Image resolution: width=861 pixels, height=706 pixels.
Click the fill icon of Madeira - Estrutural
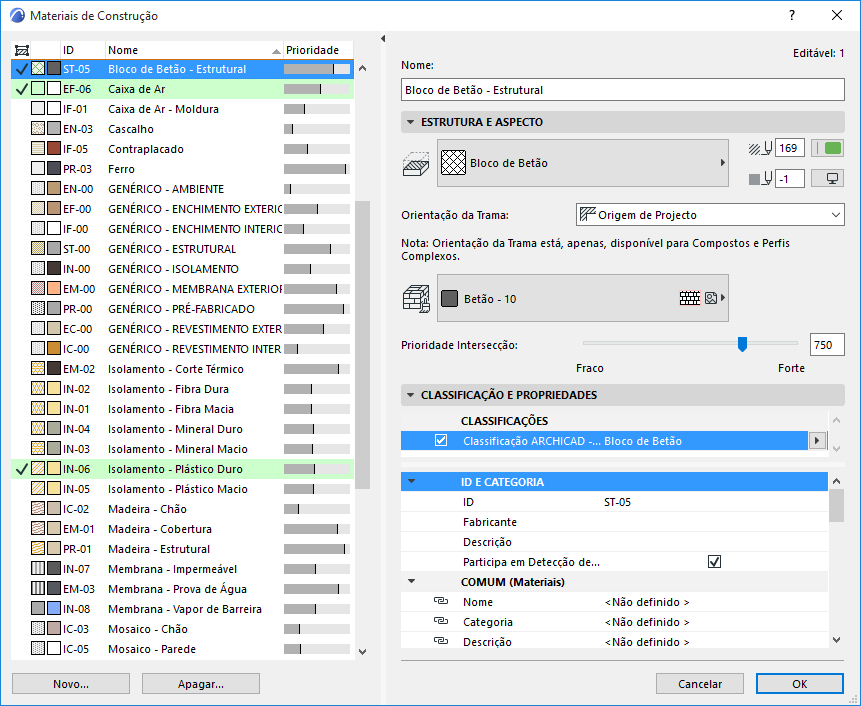pos(38,548)
